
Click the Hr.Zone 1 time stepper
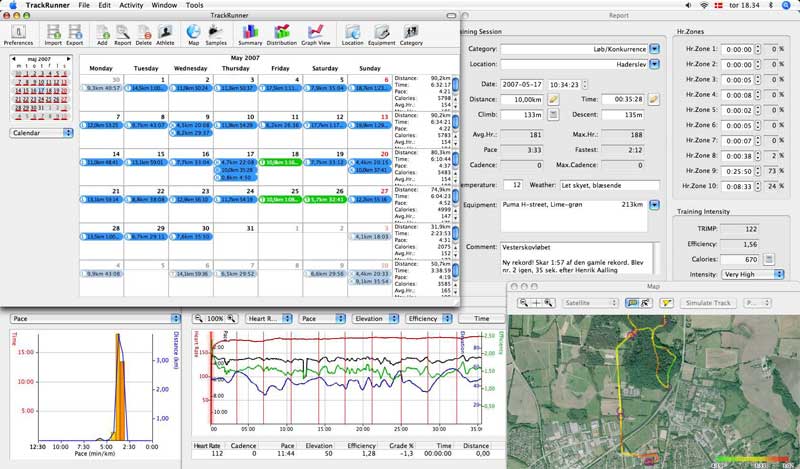(x=758, y=49)
